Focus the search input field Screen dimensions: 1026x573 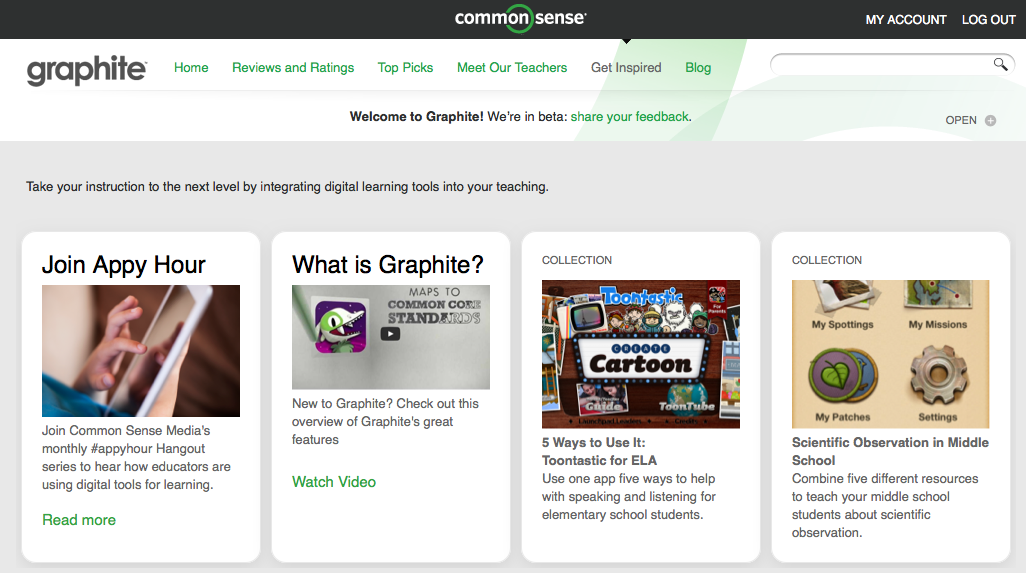892,64
